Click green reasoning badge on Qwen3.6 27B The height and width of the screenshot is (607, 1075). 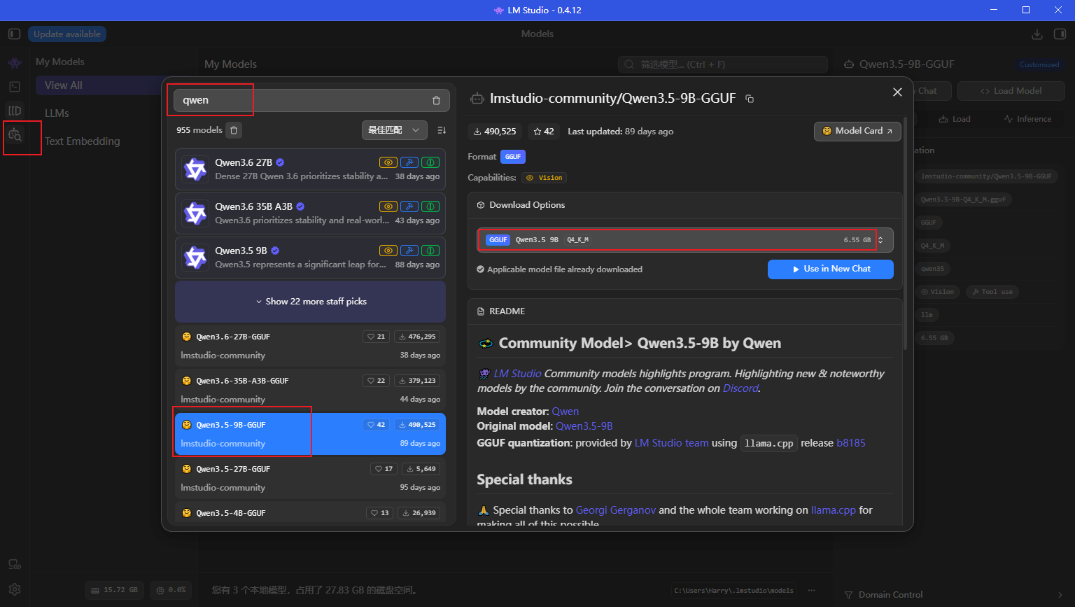[430, 163]
